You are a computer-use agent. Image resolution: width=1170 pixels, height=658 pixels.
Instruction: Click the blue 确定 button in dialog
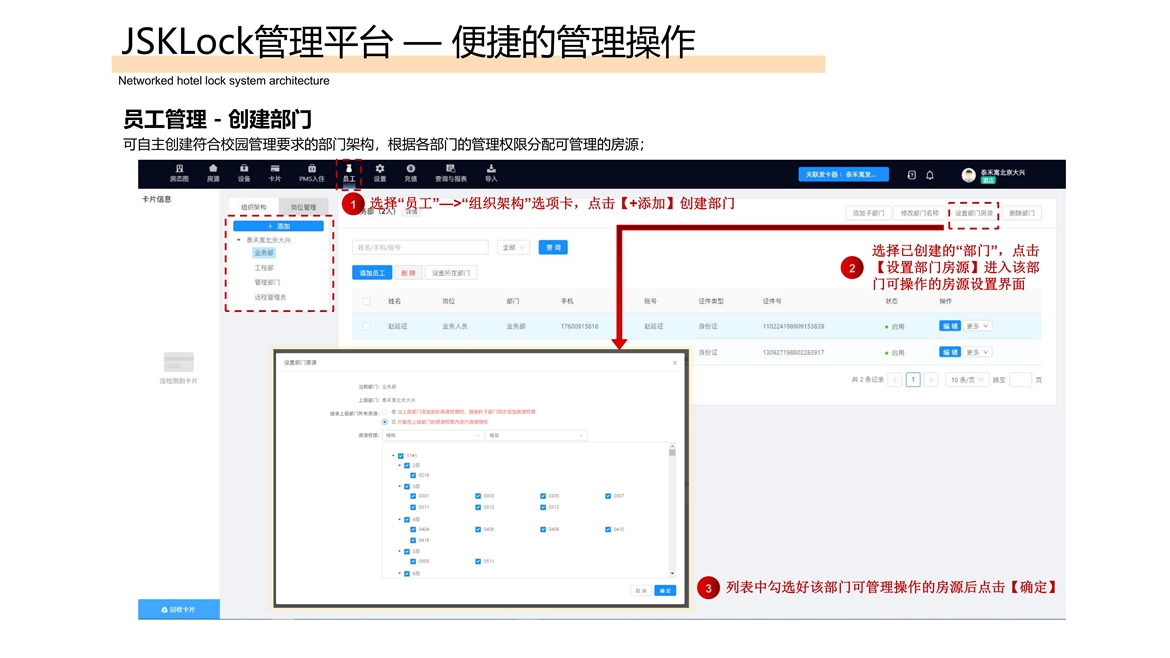[665, 590]
